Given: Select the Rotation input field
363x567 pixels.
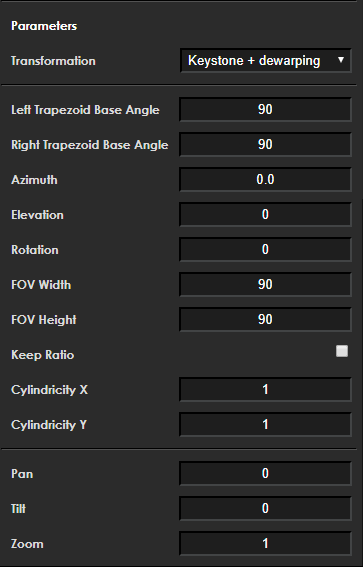Looking at the screenshot, I should (x=265, y=250).
